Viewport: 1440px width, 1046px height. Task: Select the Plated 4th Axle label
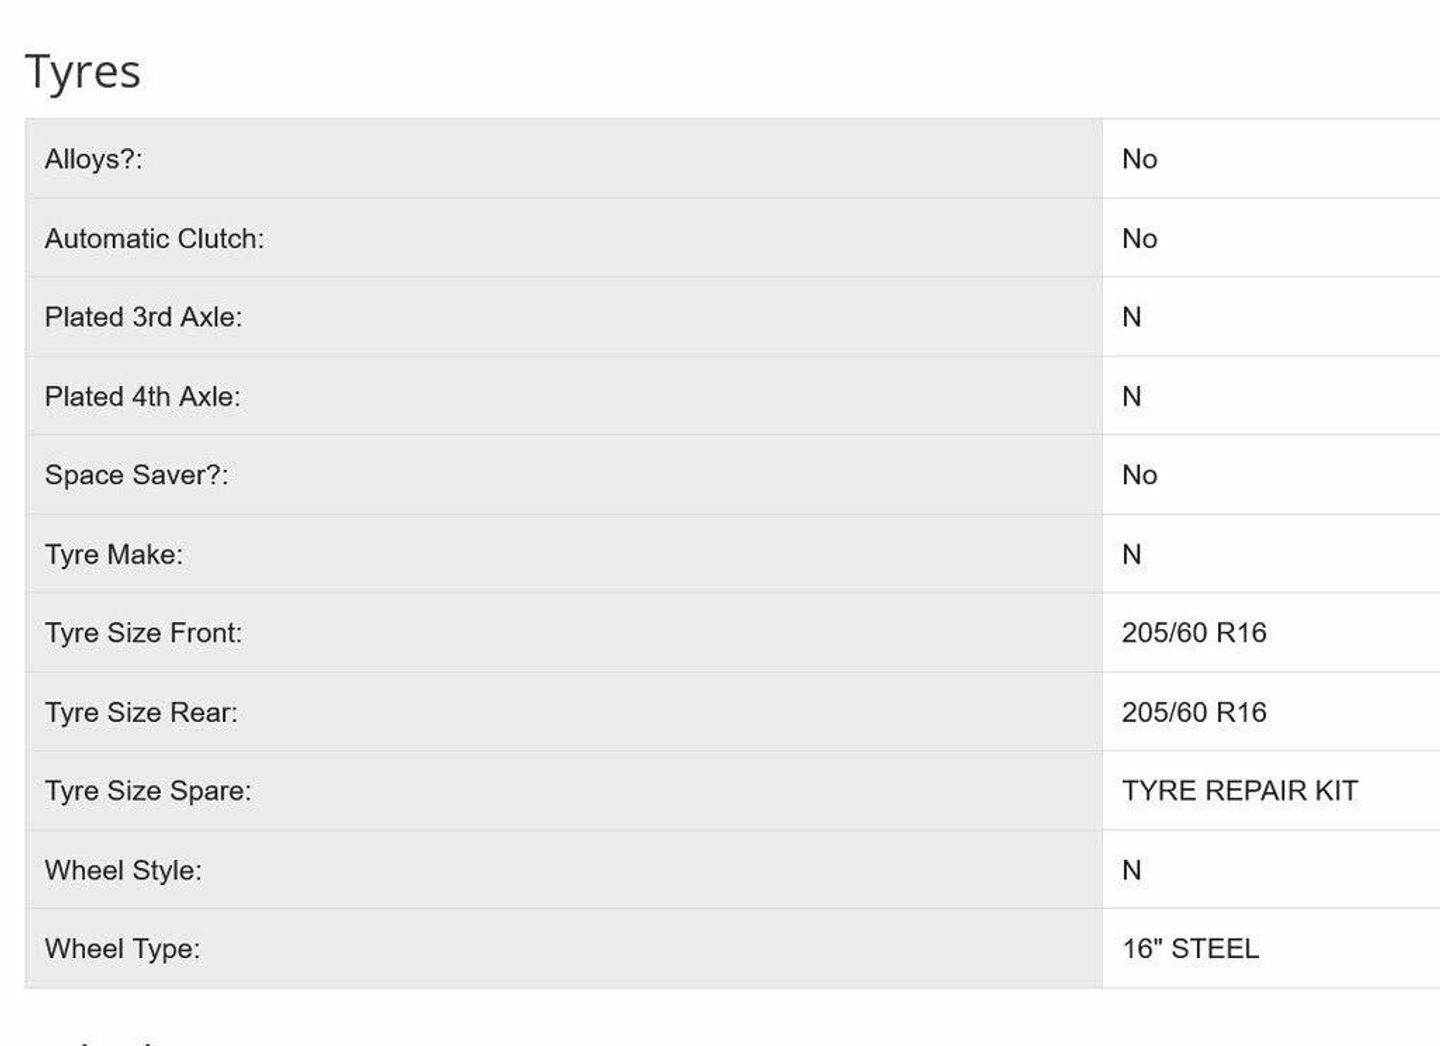click(143, 397)
